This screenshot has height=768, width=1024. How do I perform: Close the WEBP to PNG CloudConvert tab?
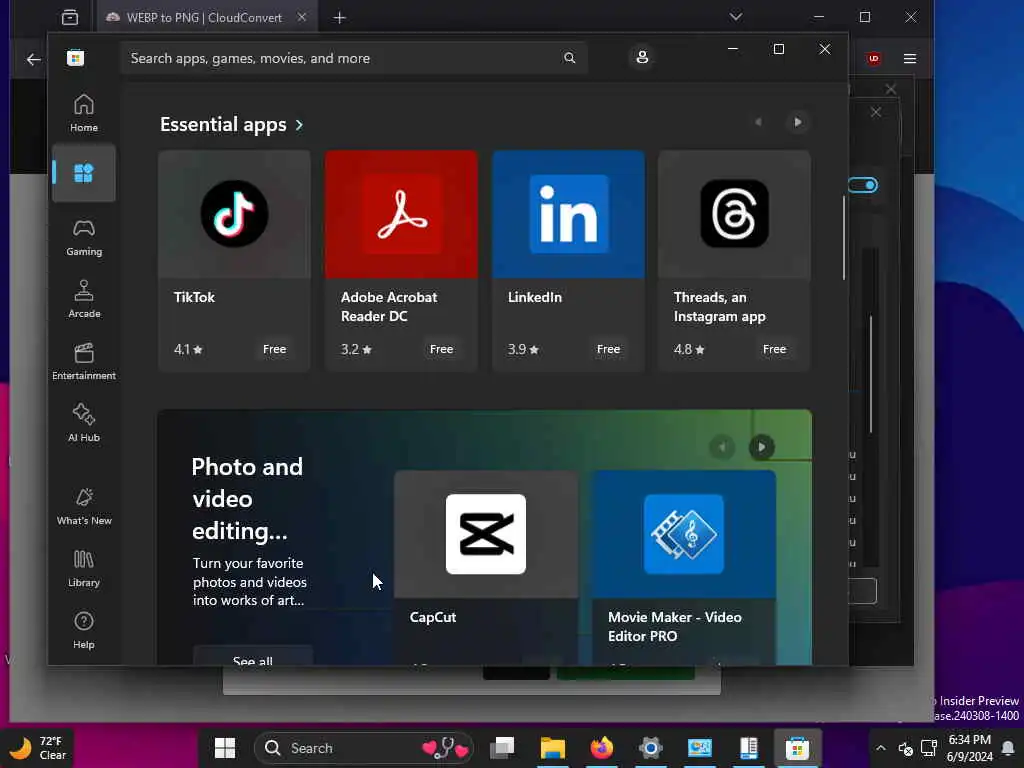point(302,18)
